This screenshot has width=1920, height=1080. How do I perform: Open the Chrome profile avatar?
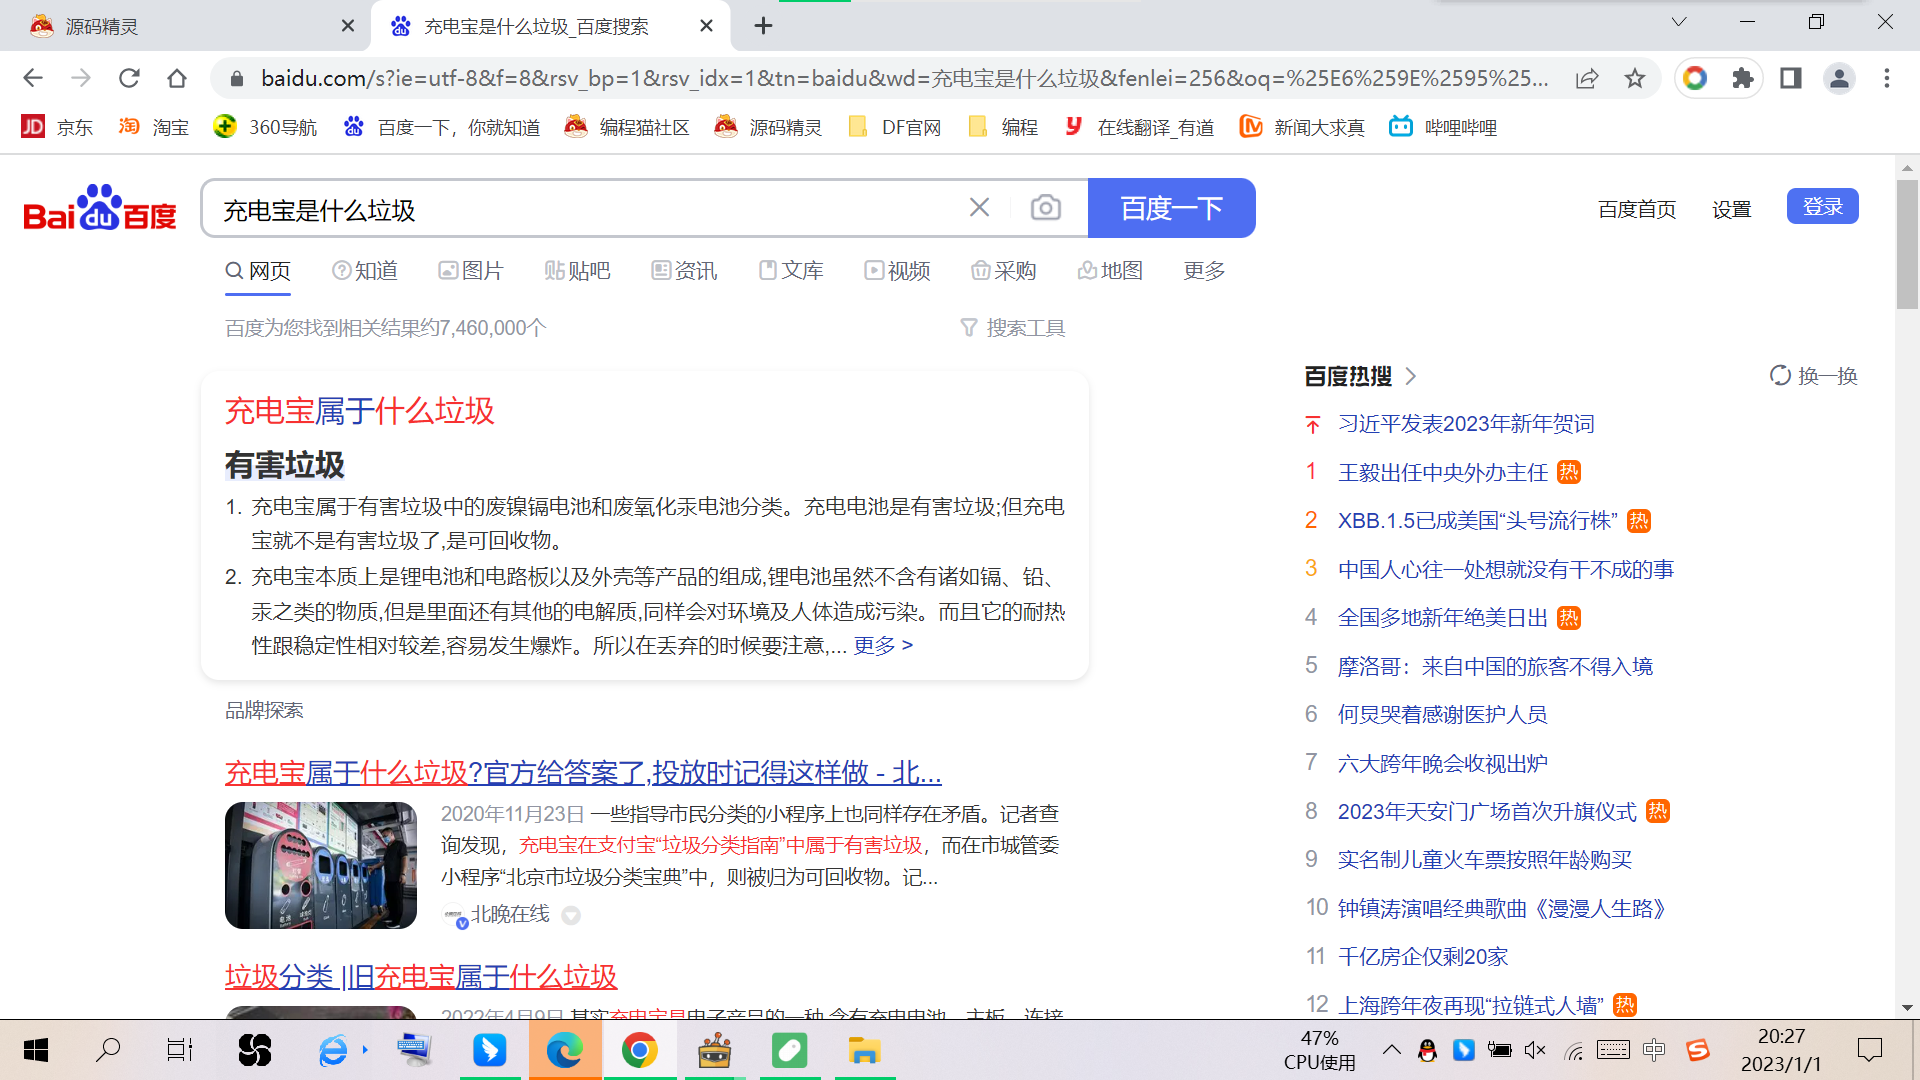[1839, 78]
